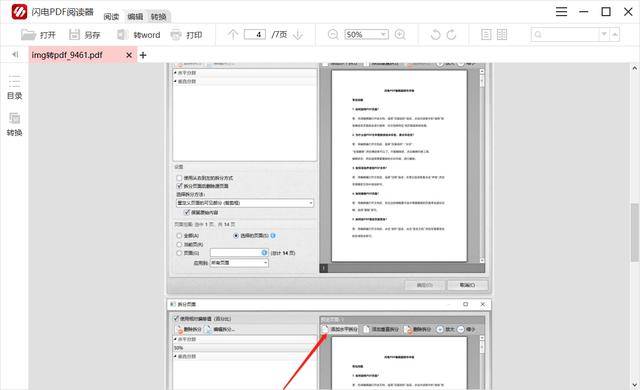The height and width of the screenshot is (390, 640).
Task: Rotate the page clockwise
Action: pyautogui.click(x=451, y=35)
